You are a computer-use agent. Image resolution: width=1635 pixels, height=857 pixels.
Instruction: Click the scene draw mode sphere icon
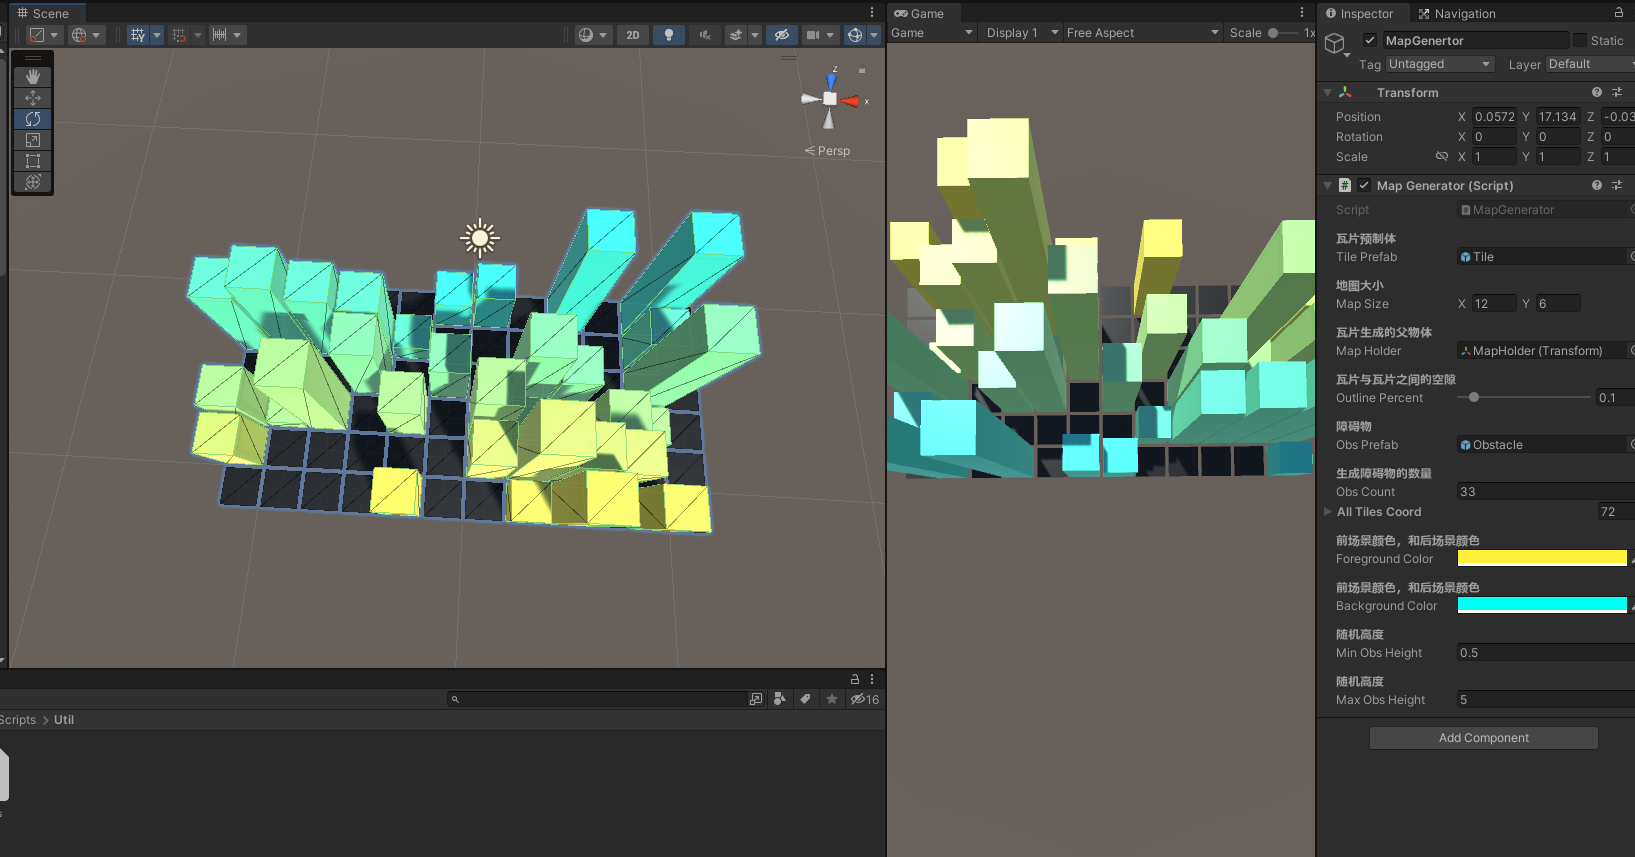pos(586,35)
